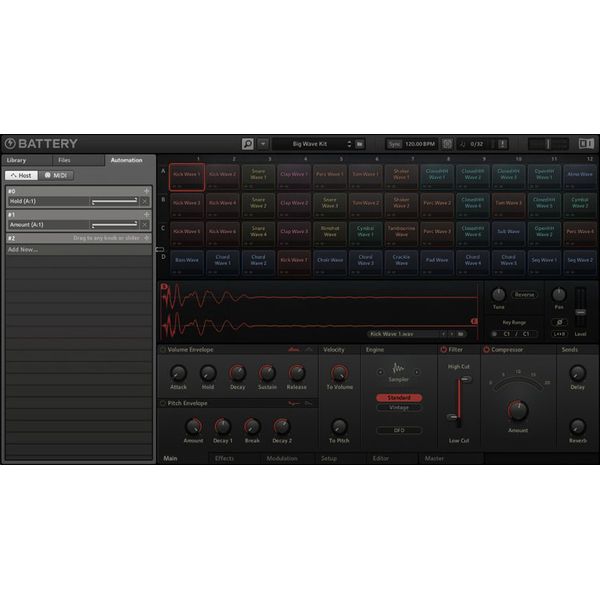Click the waveform end marker E
Viewport: 600px width, 600px height.
[474, 321]
